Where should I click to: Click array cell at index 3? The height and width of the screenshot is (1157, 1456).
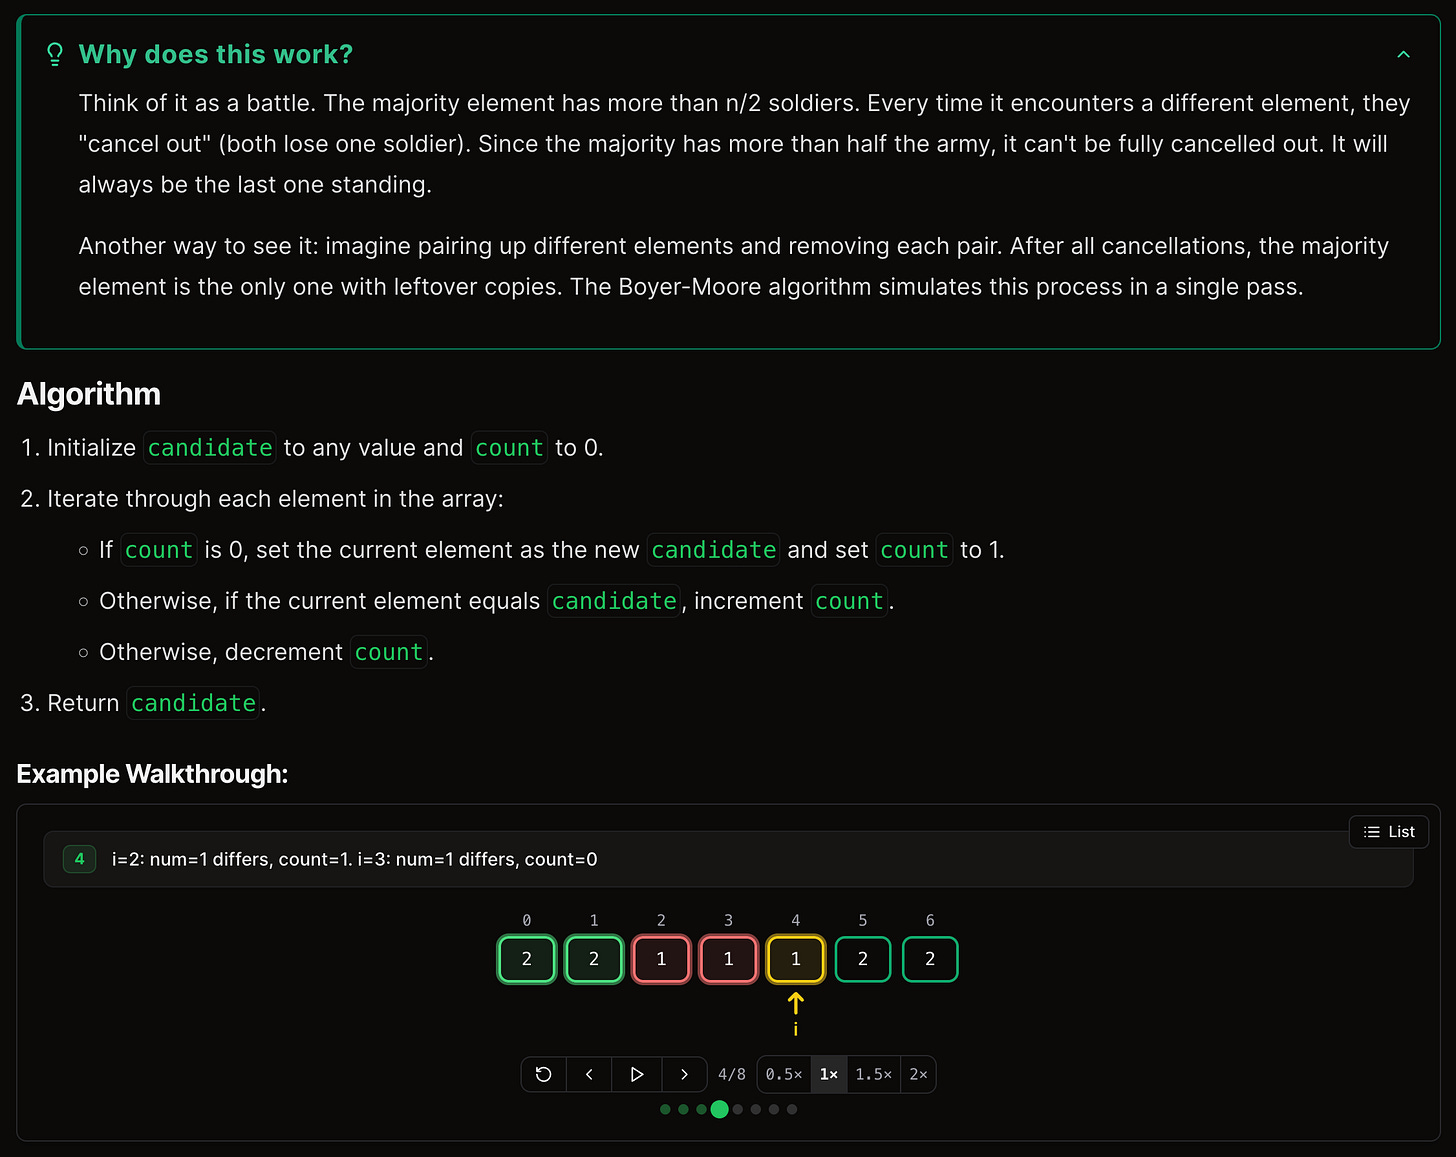(x=728, y=959)
